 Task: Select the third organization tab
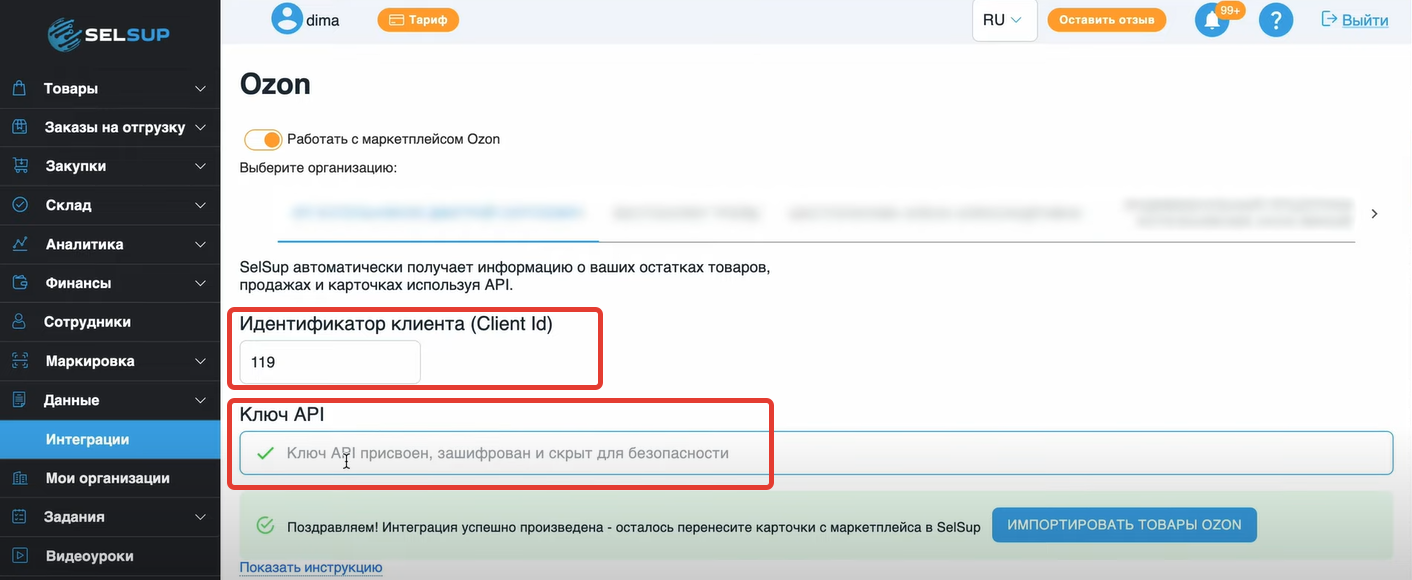pyautogui.click(x=934, y=213)
